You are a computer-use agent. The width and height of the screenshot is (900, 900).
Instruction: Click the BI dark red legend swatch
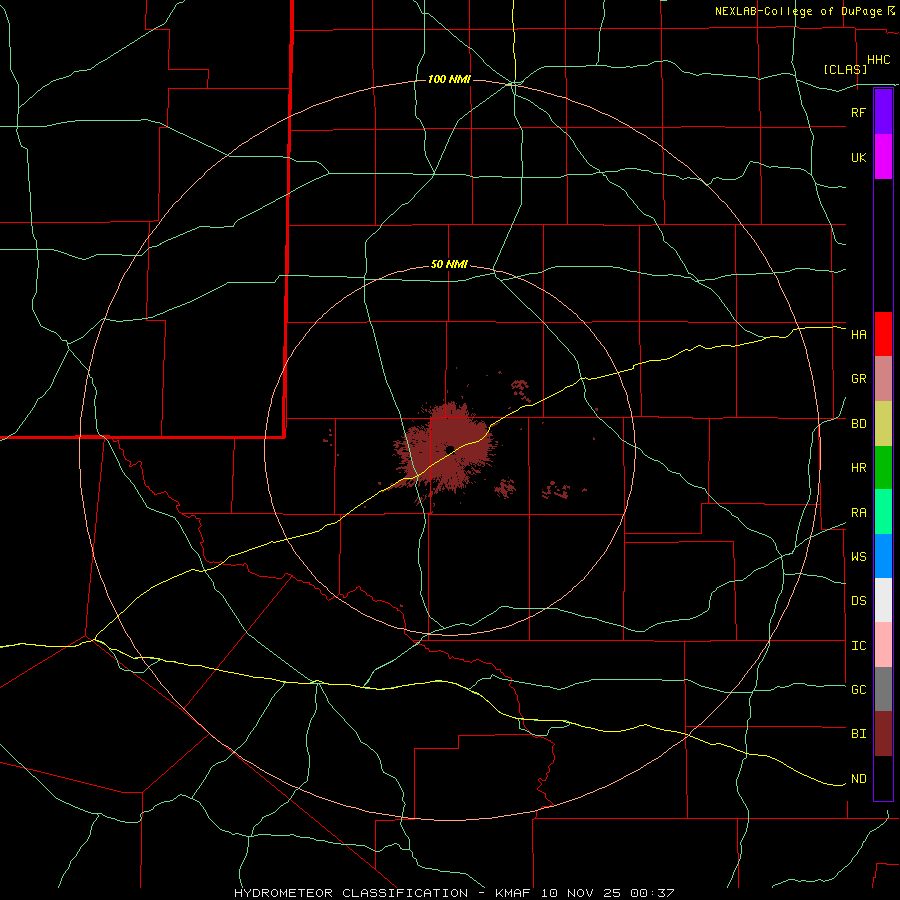click(x=883, y=734)
